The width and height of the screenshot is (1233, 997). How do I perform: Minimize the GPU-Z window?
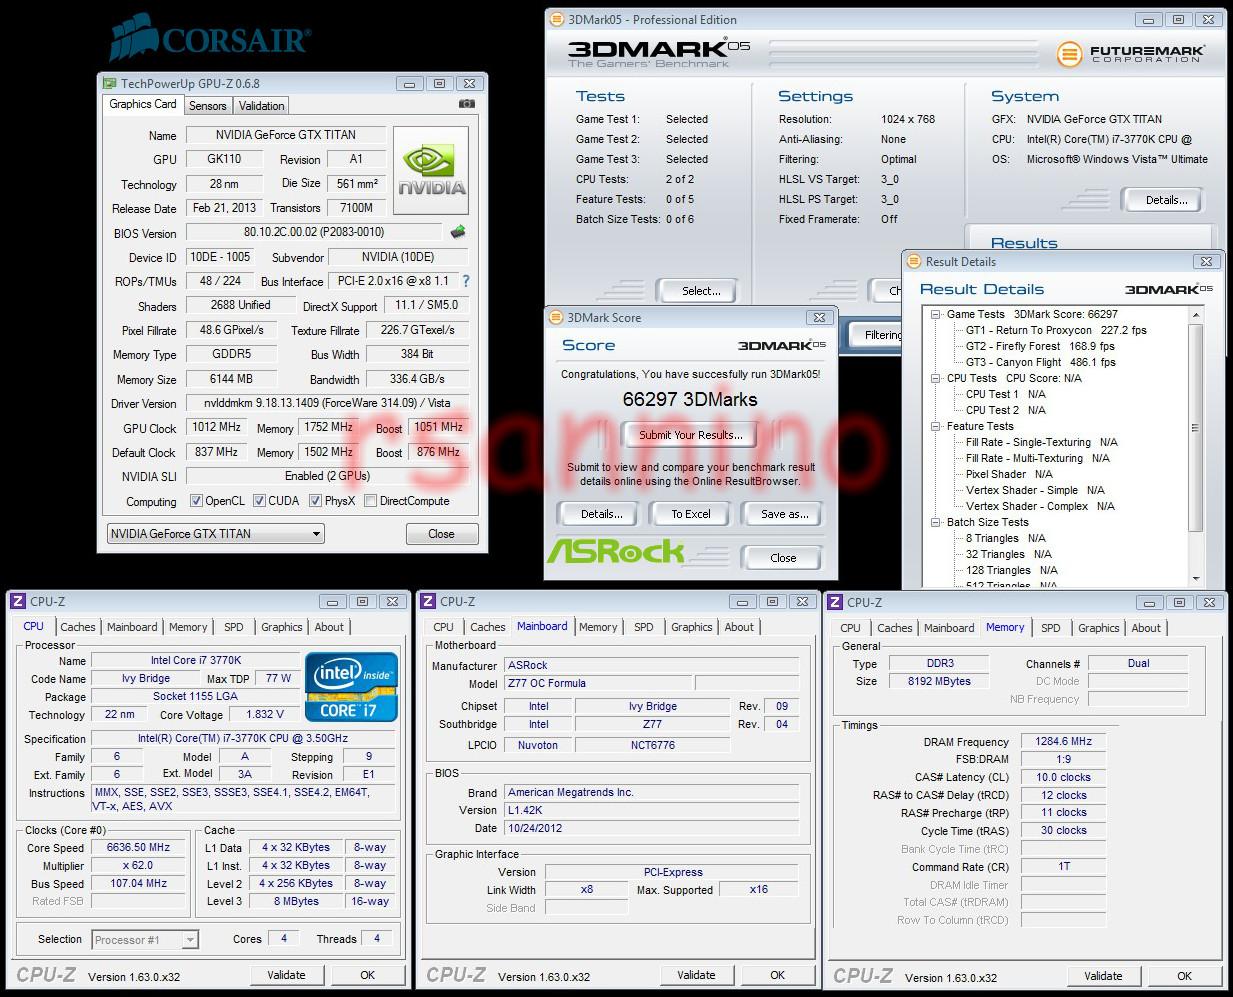pos(409,84)
